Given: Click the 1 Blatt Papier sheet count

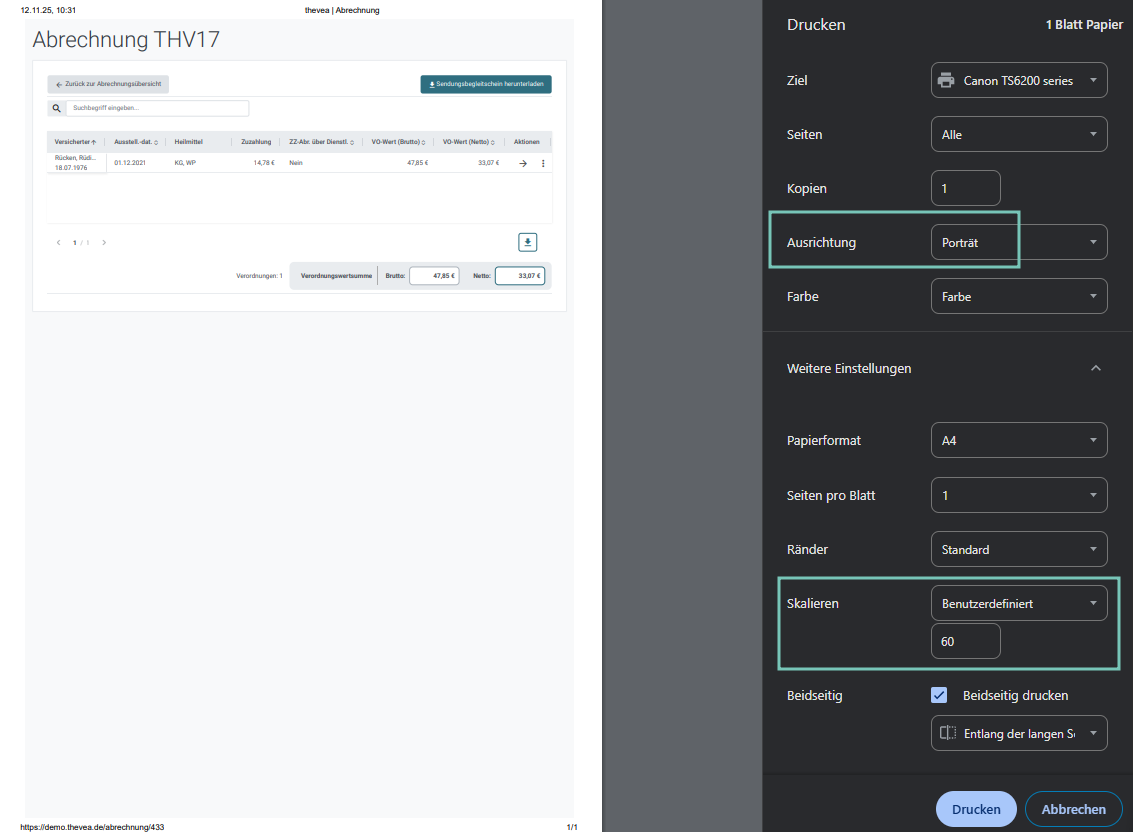Looking at the screenshot, I should [x=1084, y=25].
